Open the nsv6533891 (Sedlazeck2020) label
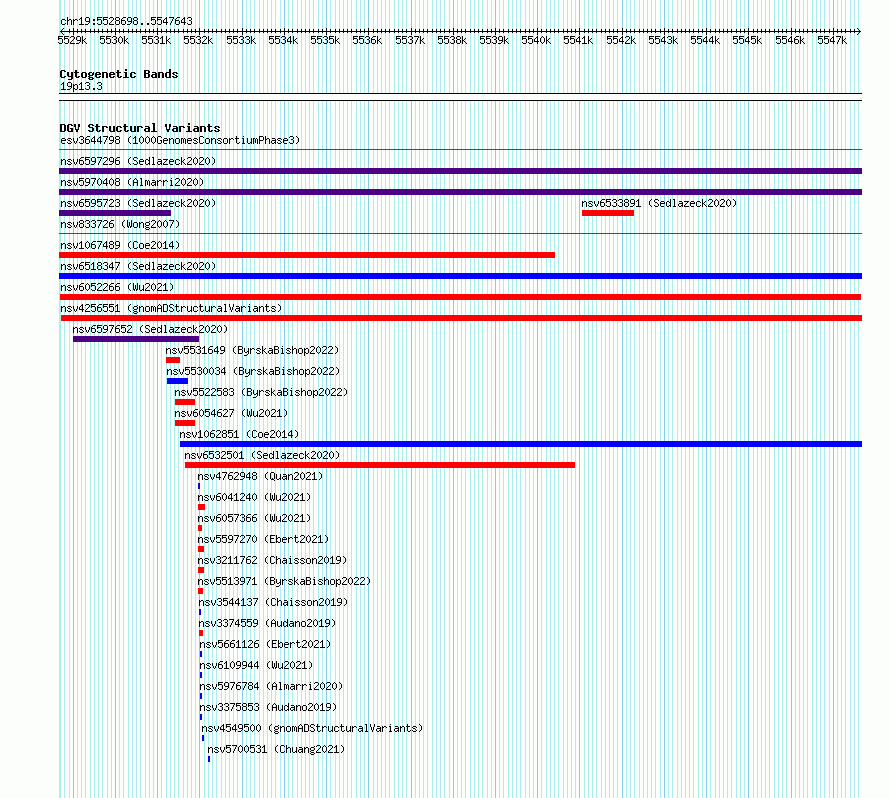Viewport: 890px width, 798px height. [659, 203]
